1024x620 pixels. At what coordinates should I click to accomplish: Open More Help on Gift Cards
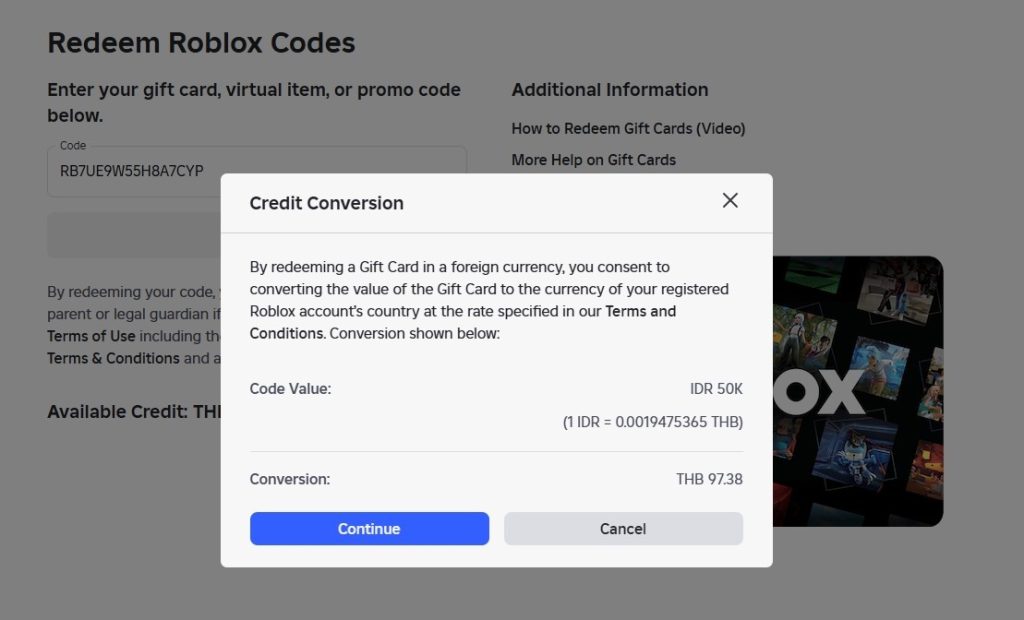point(593,160)
